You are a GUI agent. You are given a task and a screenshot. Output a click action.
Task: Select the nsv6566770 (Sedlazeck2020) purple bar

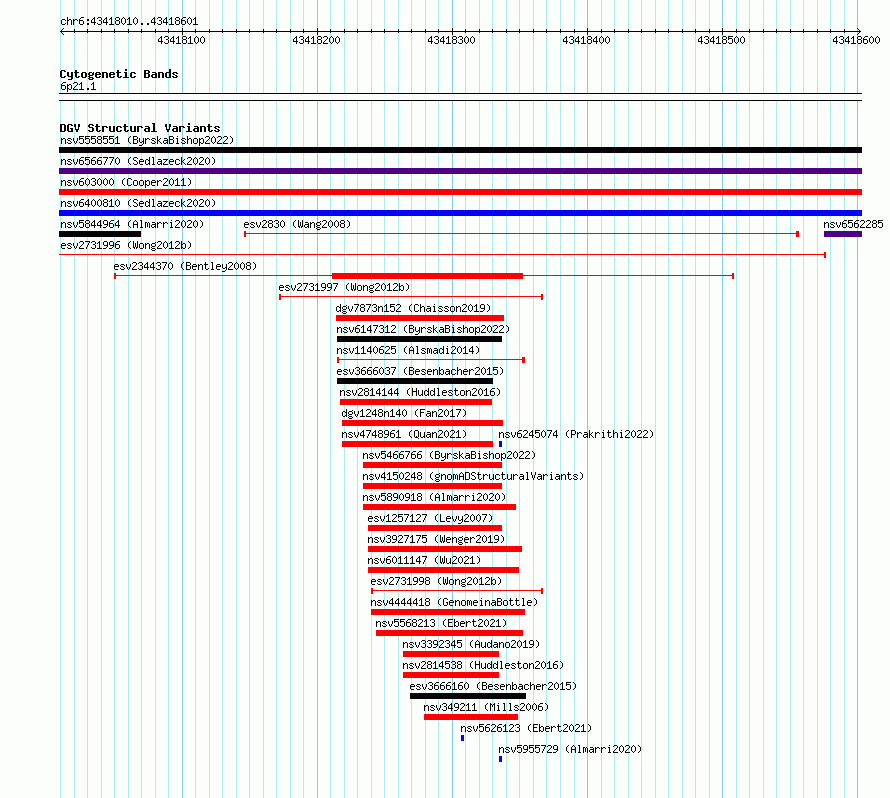(x=460, y=171)
